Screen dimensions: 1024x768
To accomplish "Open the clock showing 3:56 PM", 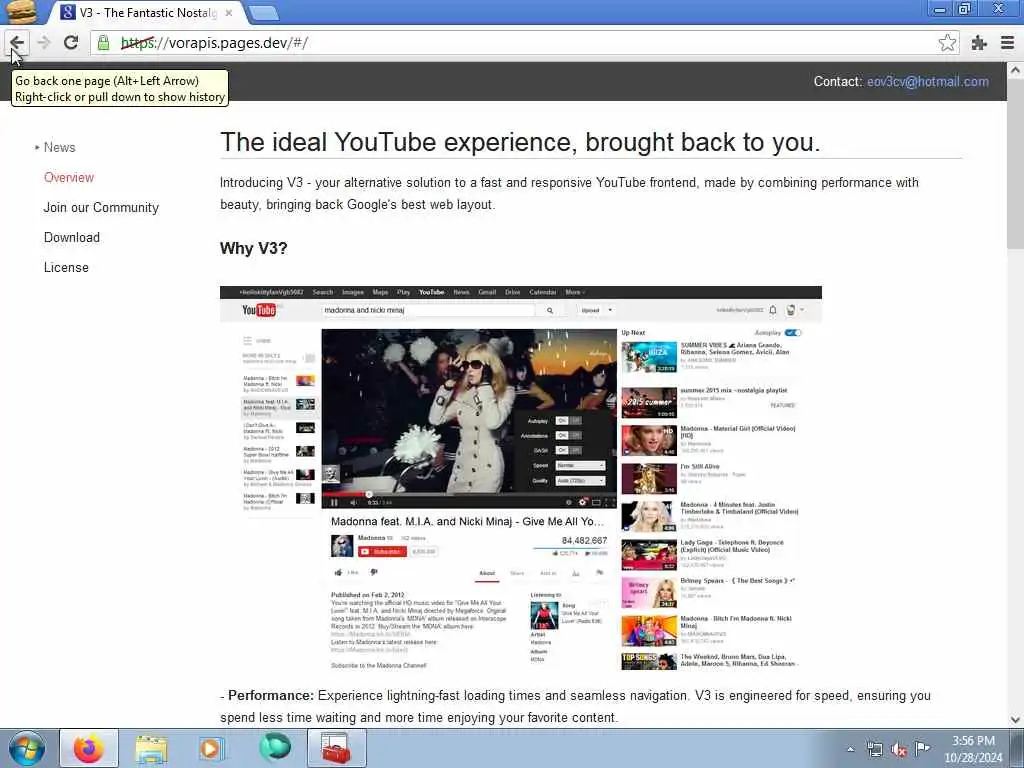I will [x=973, y=749].
